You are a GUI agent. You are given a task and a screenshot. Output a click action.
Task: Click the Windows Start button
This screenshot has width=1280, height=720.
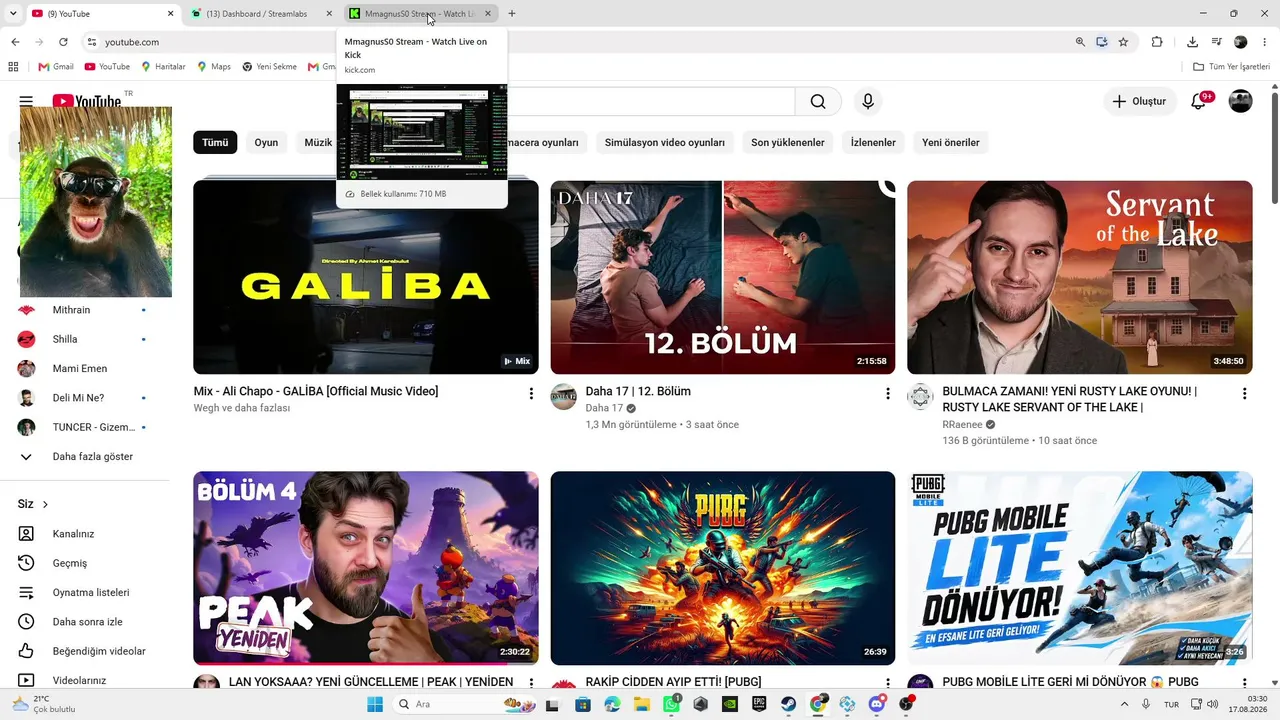375,704
